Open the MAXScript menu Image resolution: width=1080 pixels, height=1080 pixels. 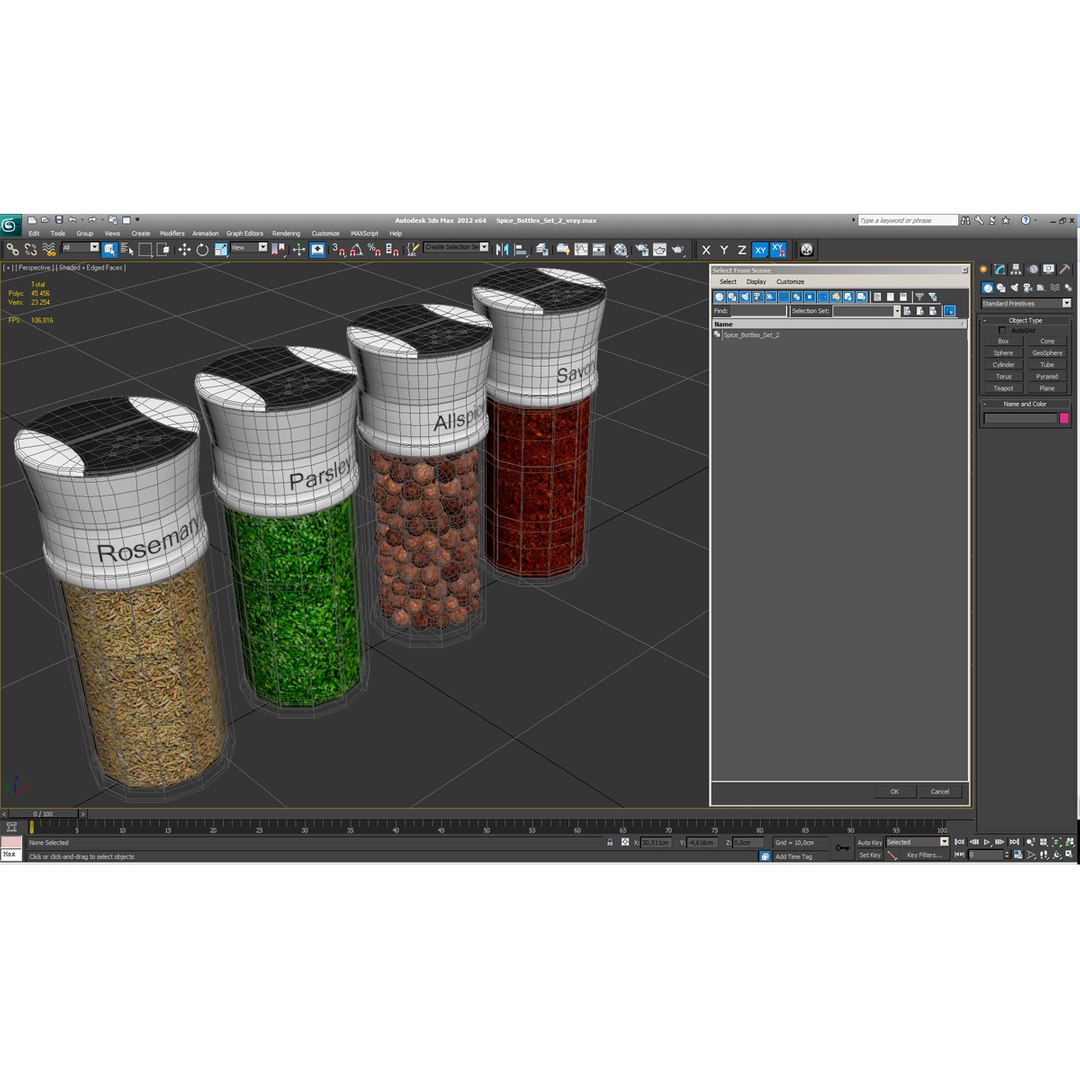tap(364, 233)
